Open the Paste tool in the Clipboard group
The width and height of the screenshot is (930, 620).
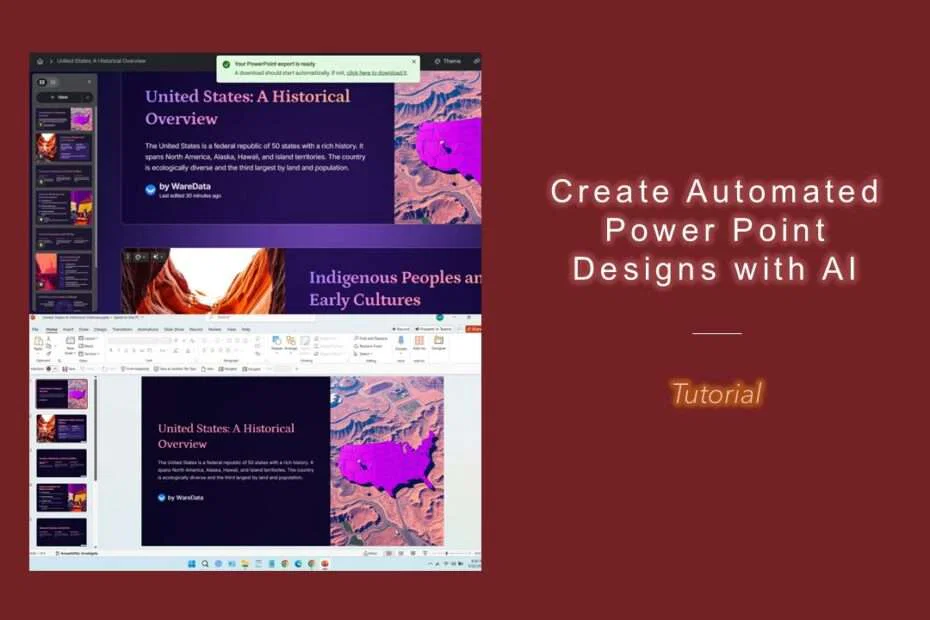click(x=39, y=340)
